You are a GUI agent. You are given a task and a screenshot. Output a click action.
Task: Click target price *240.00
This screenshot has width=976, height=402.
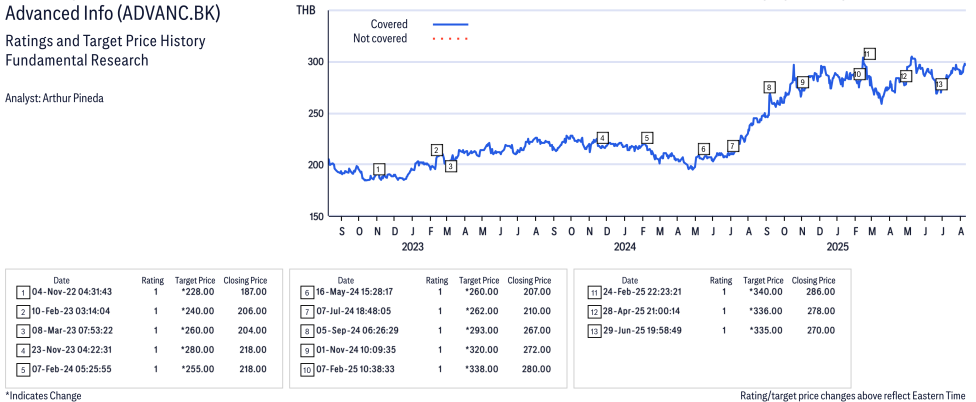(198, 311)
